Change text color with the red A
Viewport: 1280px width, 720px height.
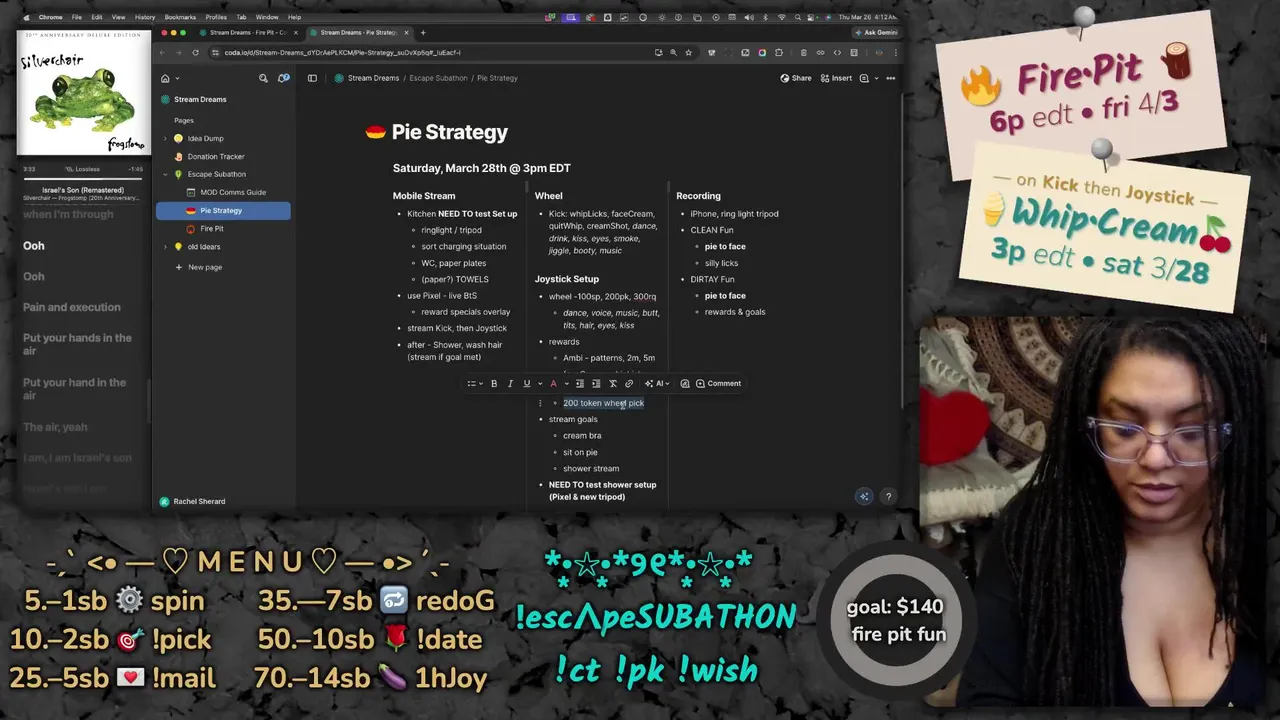tap(553, 383)
